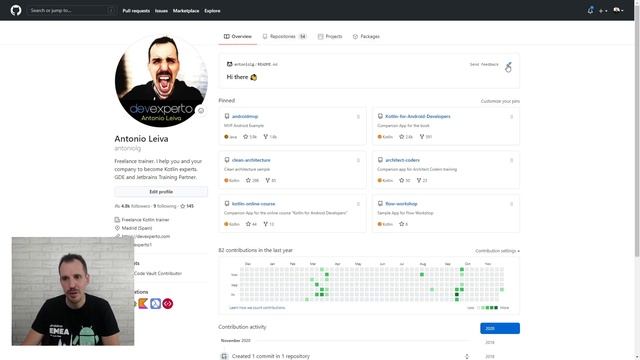Open the notifications bell
This screenshot has height=360, width=640.
click(x=590, y=10)
